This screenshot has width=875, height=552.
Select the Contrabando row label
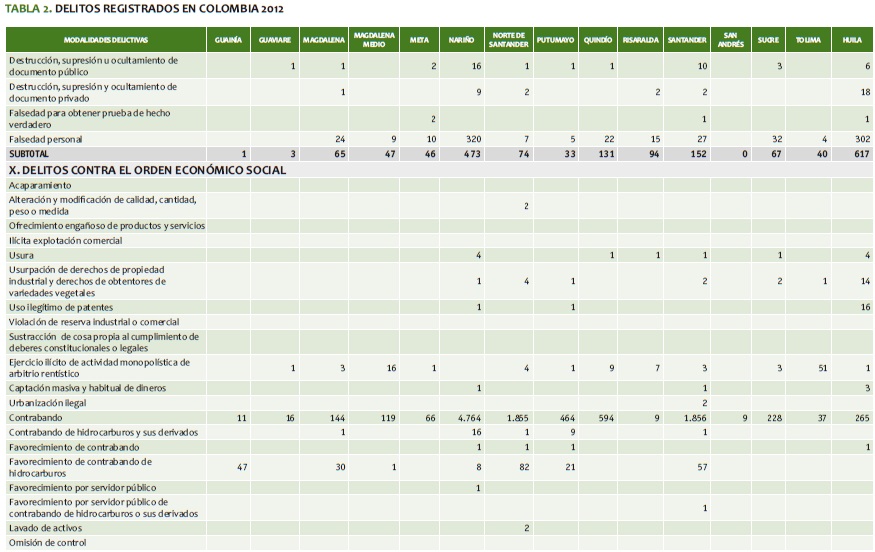pyautogui.click(x=36, y=417)
